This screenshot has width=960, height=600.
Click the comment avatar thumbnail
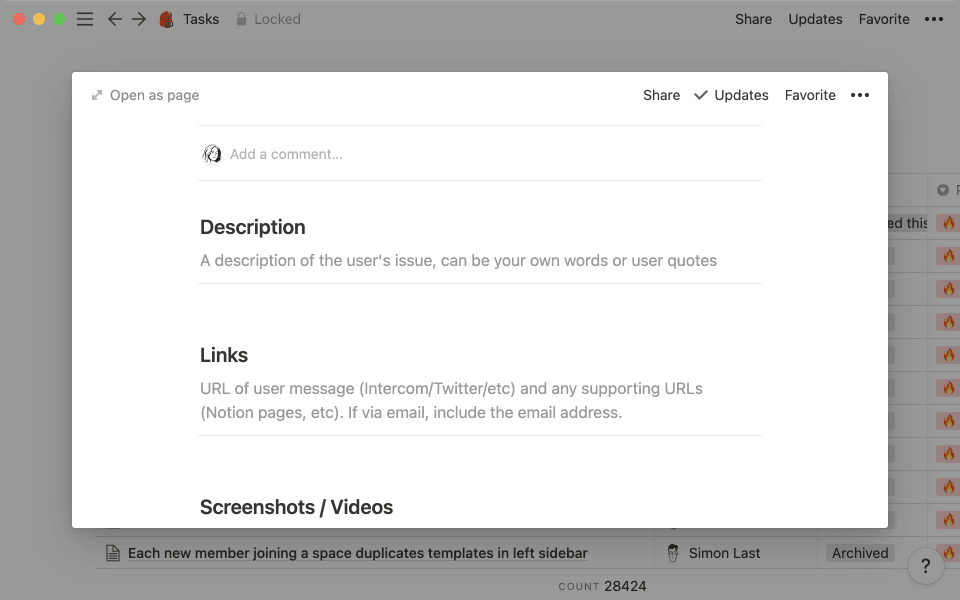tap(212, 154)
